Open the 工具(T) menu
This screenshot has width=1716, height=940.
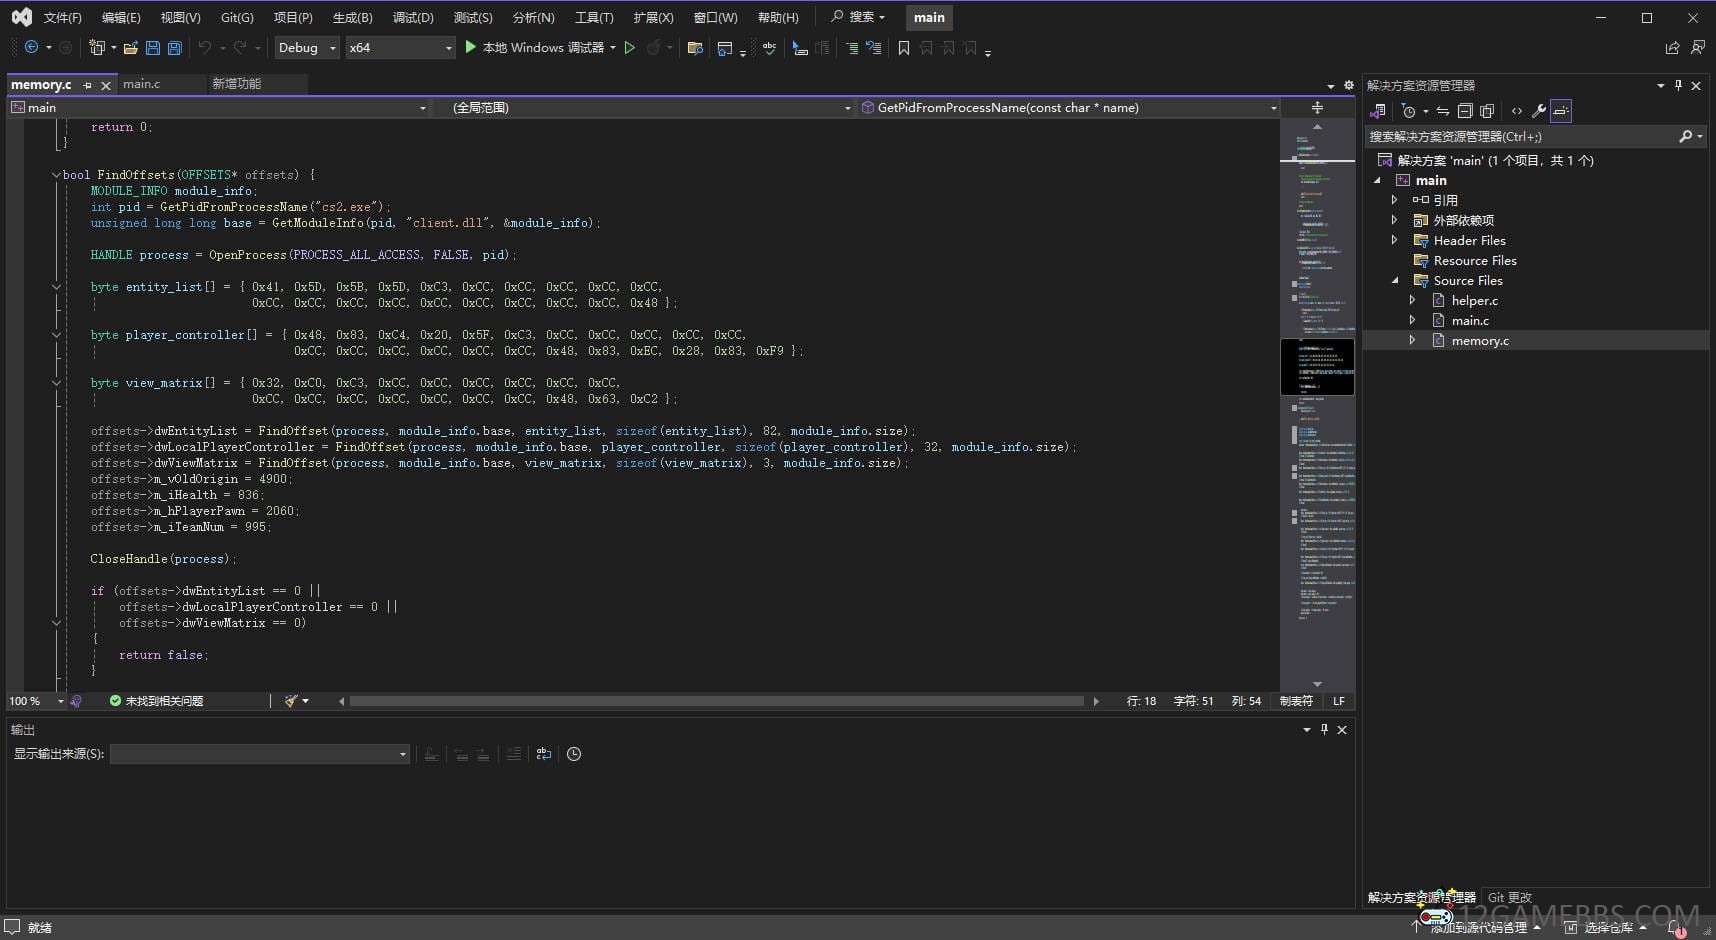594,17
